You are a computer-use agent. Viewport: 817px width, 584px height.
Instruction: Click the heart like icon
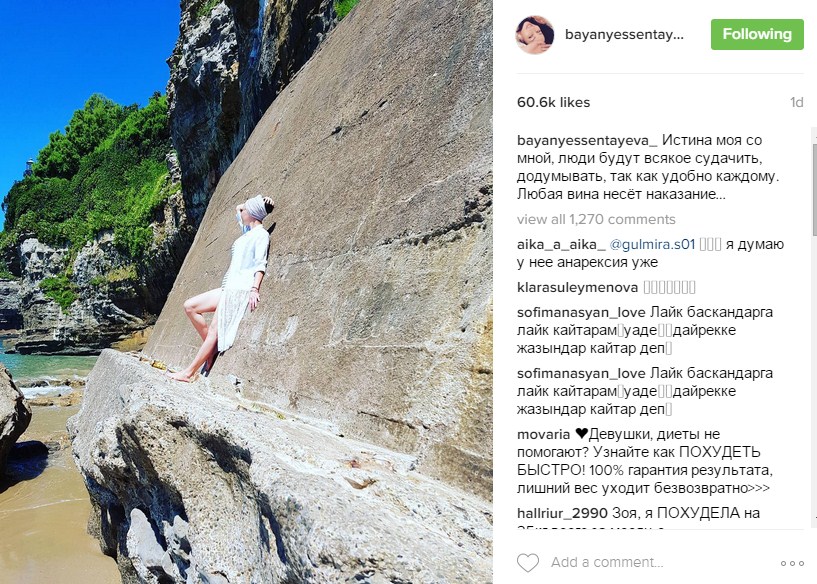click(528, 563)
